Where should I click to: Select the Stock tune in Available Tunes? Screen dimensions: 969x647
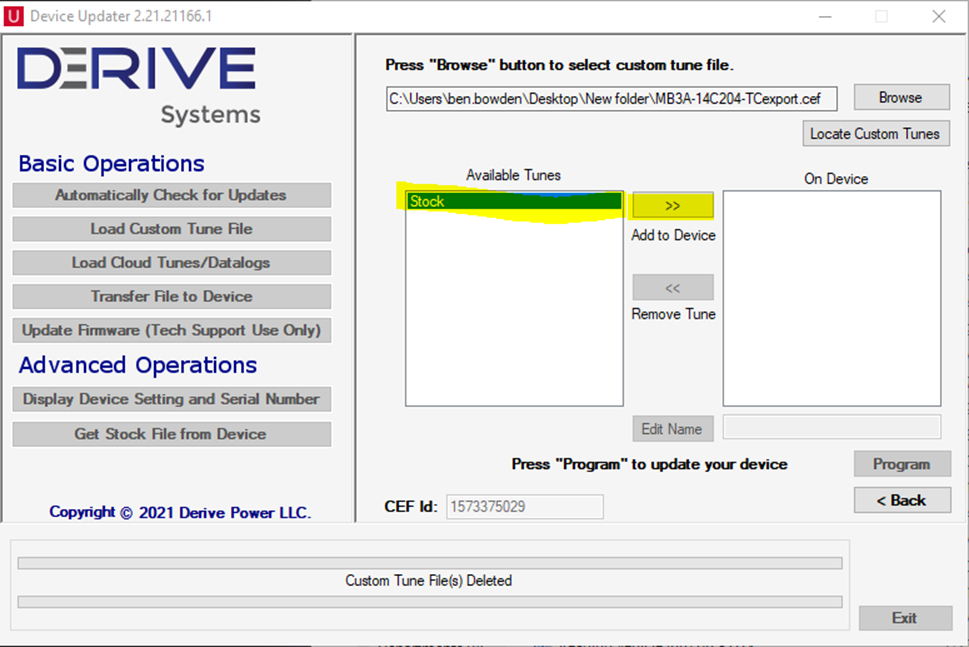[514, 201]
